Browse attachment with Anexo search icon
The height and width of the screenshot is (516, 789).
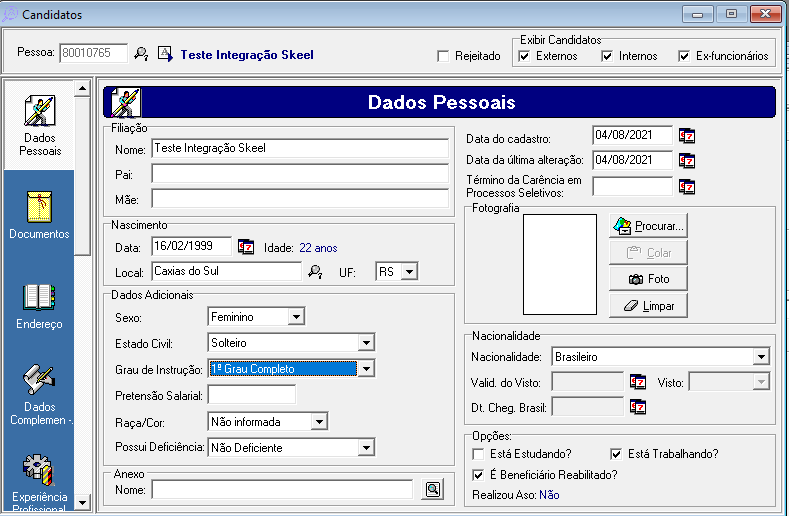pos(432,489)
